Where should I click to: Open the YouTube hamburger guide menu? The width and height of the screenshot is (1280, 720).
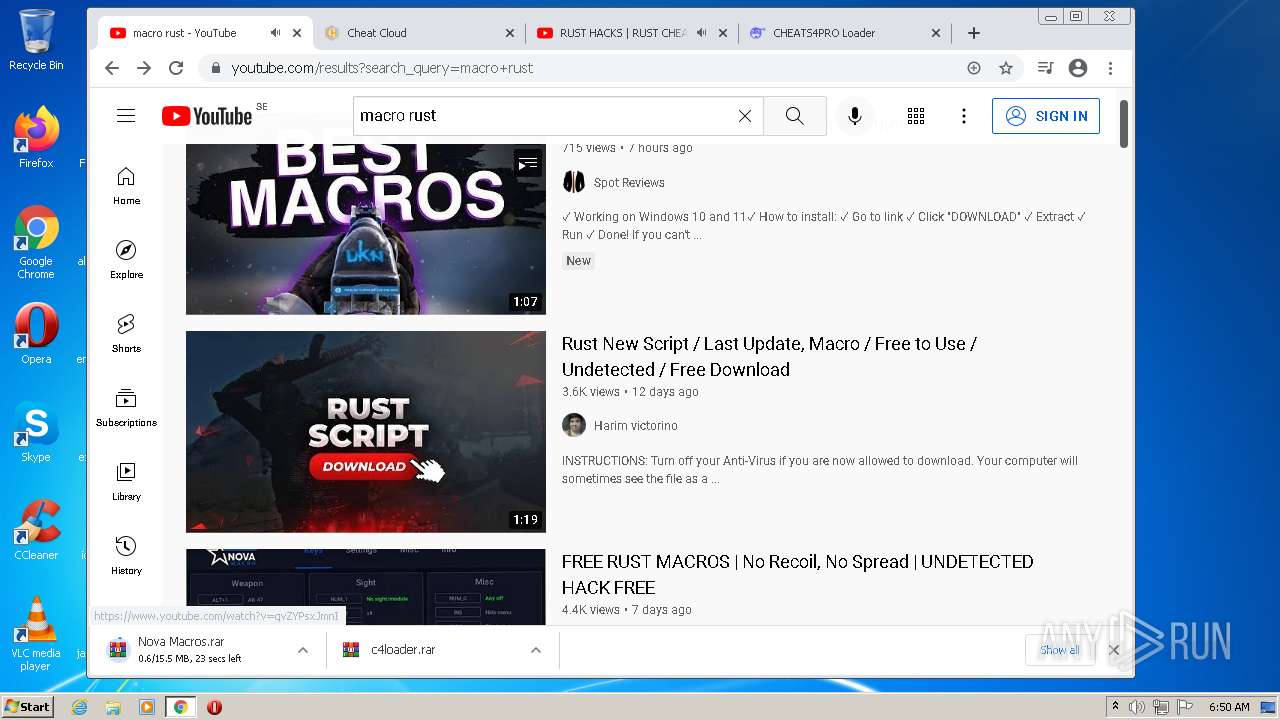point(126,116)
